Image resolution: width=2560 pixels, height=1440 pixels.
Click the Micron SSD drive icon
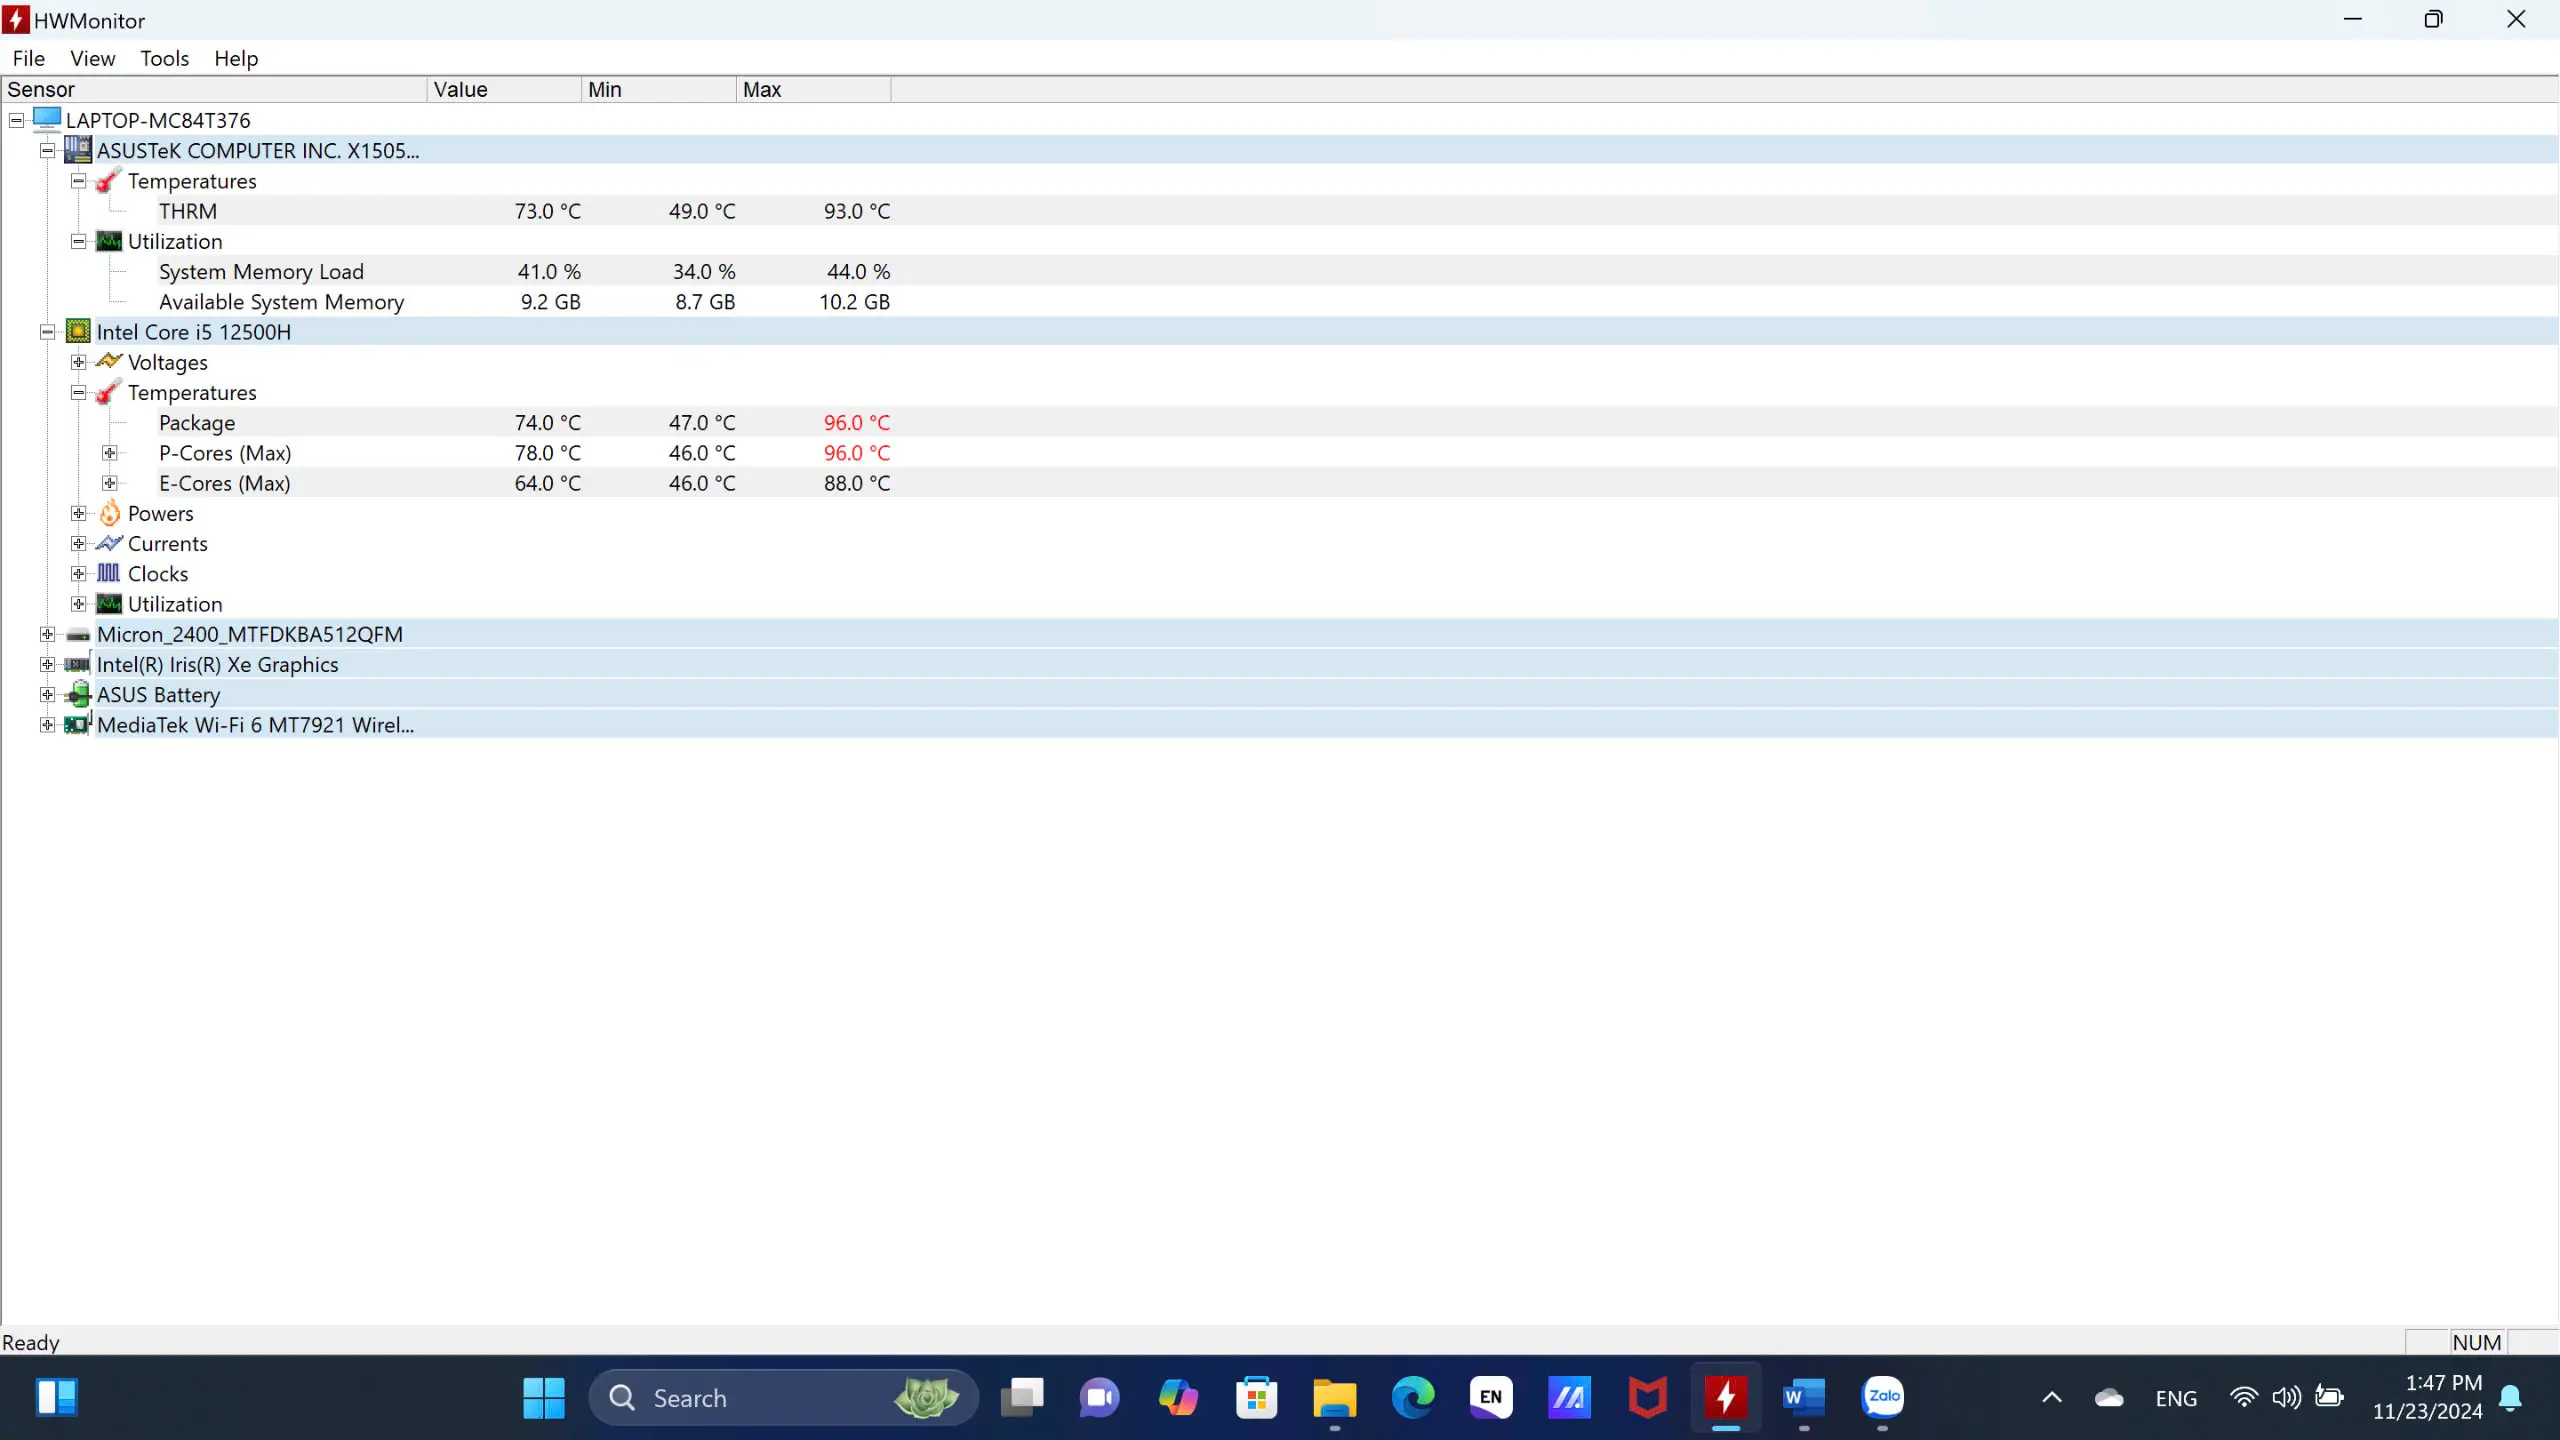click(78, 635)
